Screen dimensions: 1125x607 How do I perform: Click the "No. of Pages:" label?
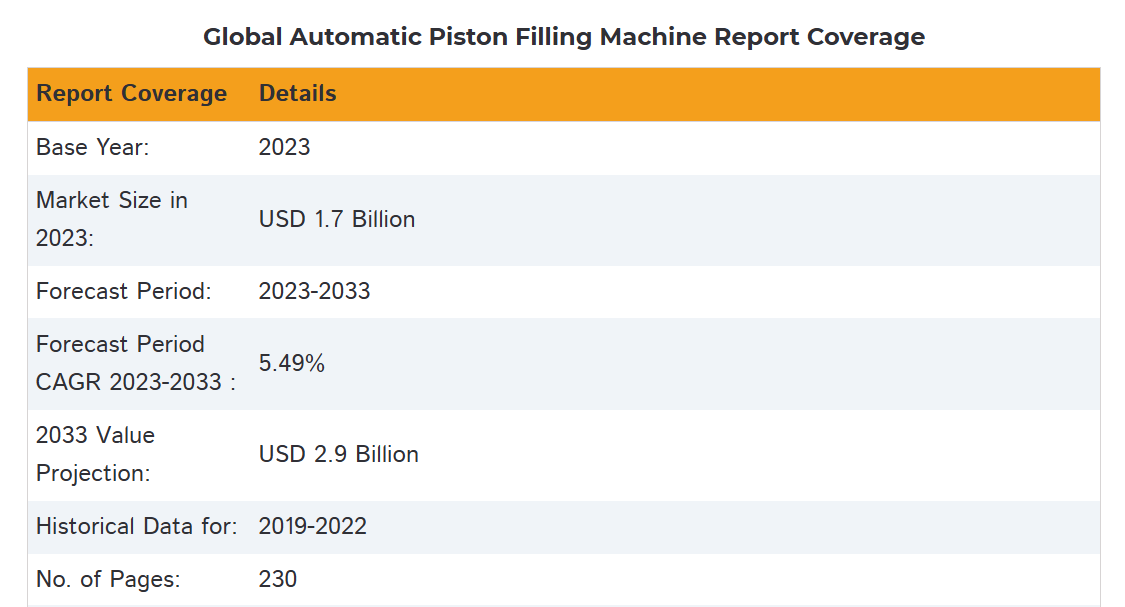(108, 578)
